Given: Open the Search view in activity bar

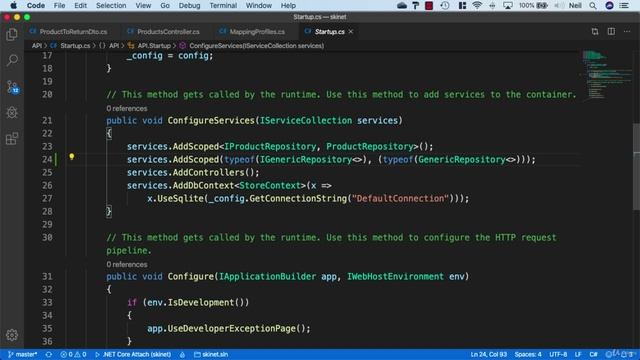Looking at the screenshot, I should coord(12,60).
